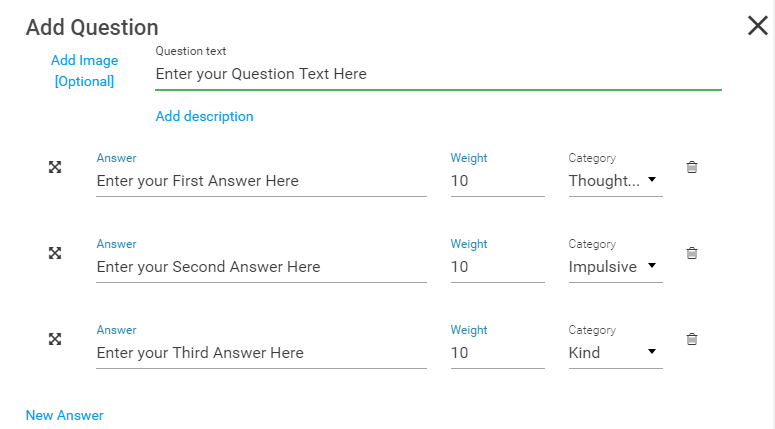Click the second answer's Weight field
Image resolution: width=775 pixels, height=429 pixels.
click(498, 267)
